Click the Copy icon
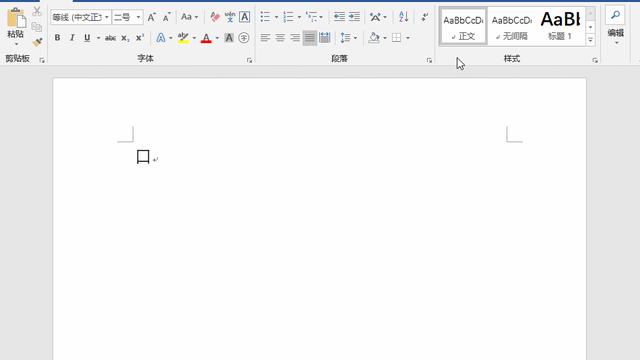The image size is (640, 360). [37, 27]
